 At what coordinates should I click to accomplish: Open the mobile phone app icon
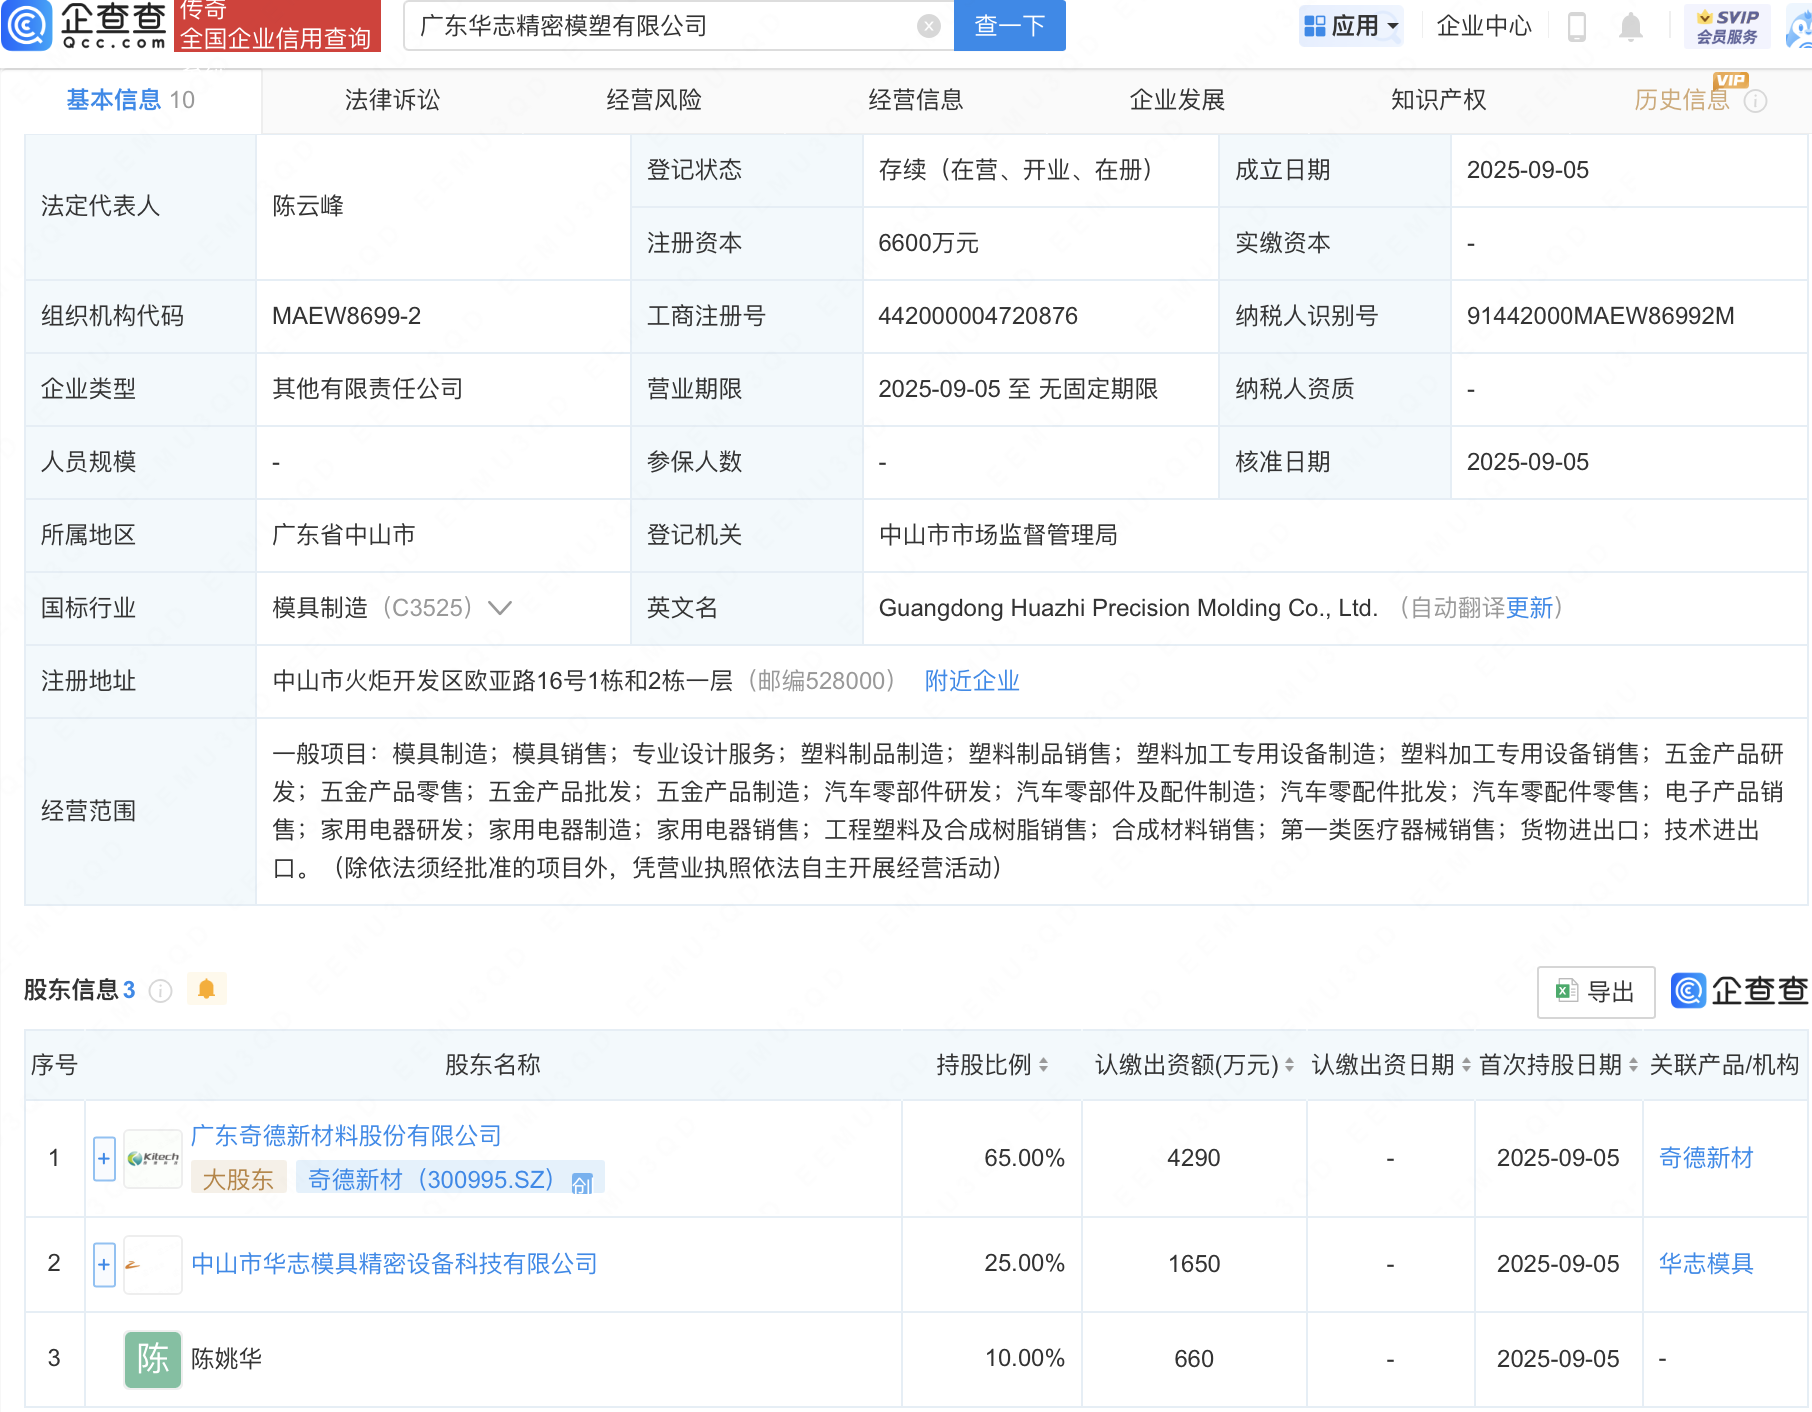pos(1577,26)
